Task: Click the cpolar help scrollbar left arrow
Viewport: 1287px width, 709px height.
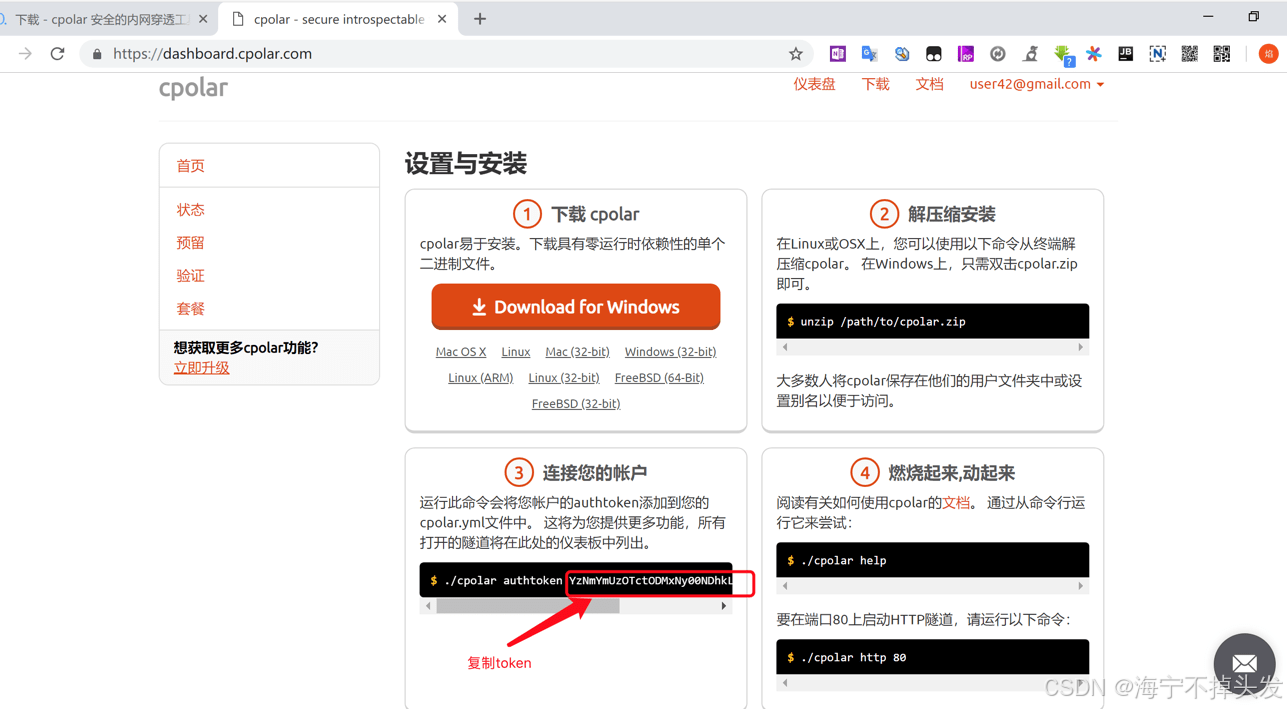Action: (785, 587)
